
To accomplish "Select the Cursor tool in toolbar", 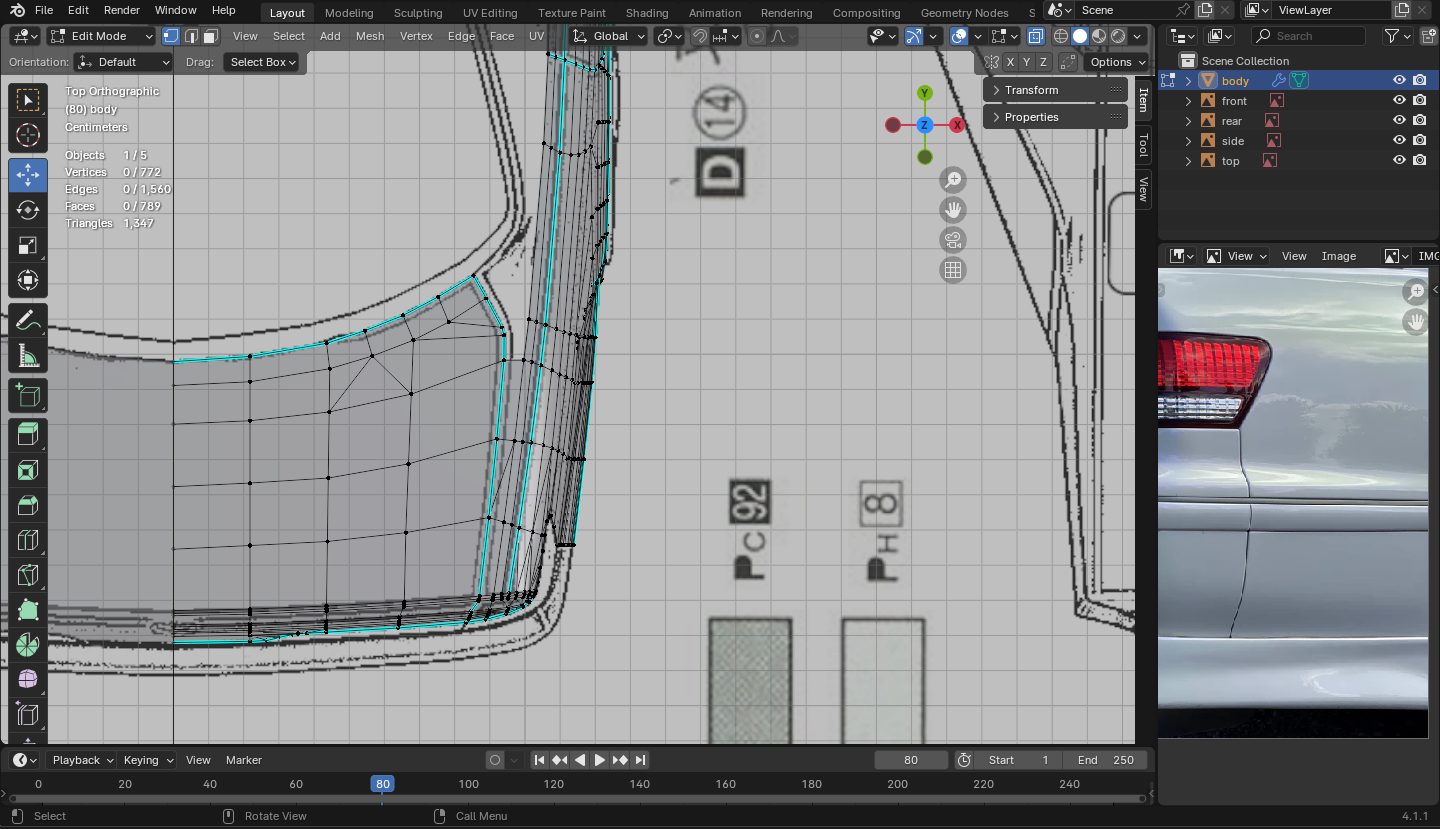I will click(28, 135).
